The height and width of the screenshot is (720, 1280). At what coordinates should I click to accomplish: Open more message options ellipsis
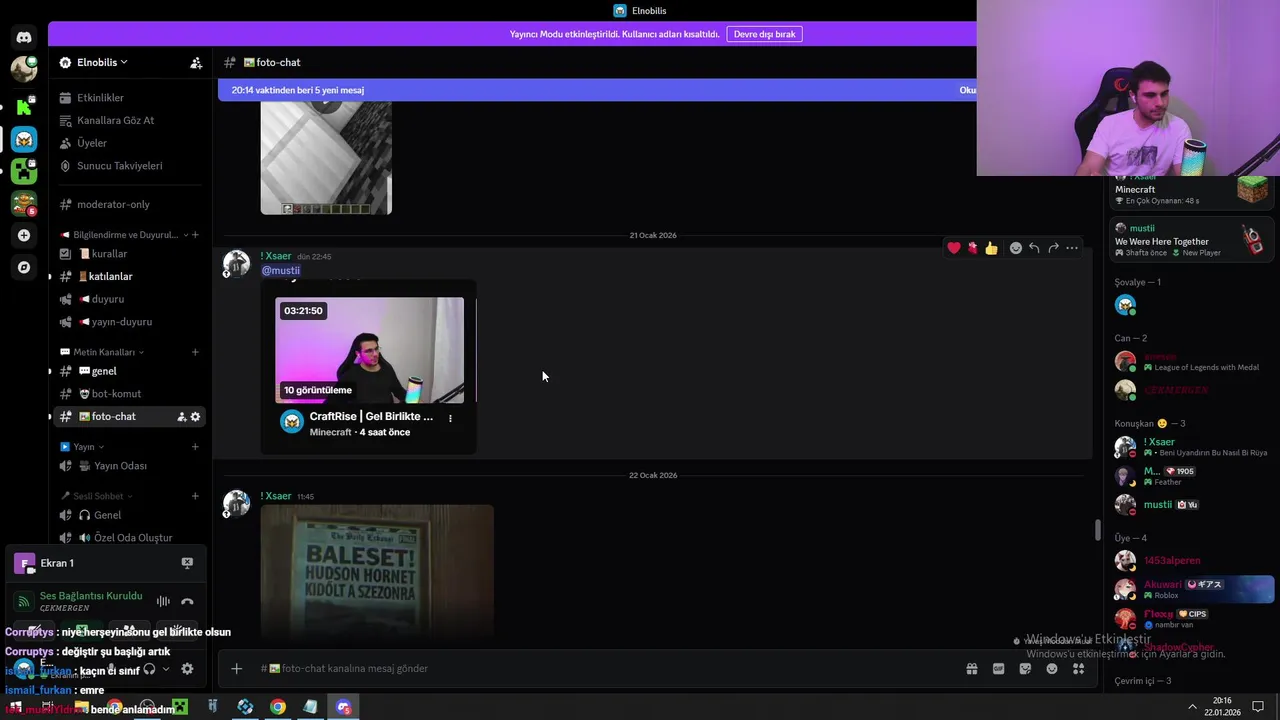coord(1072,248)
